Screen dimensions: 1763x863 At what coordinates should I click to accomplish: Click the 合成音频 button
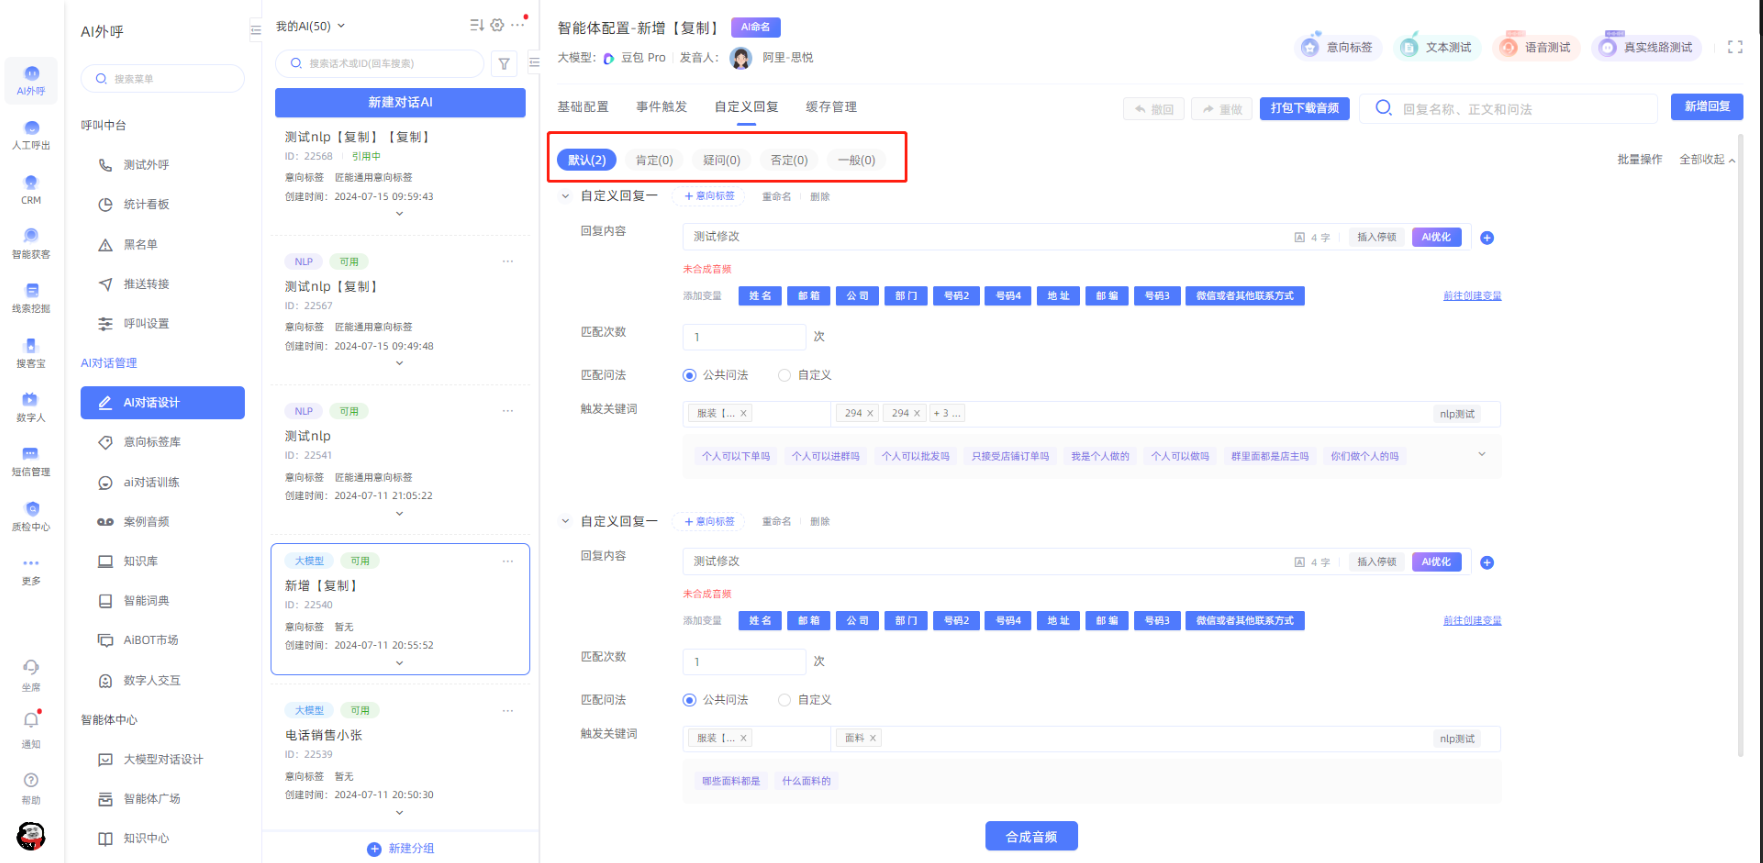pos(1031,836)
